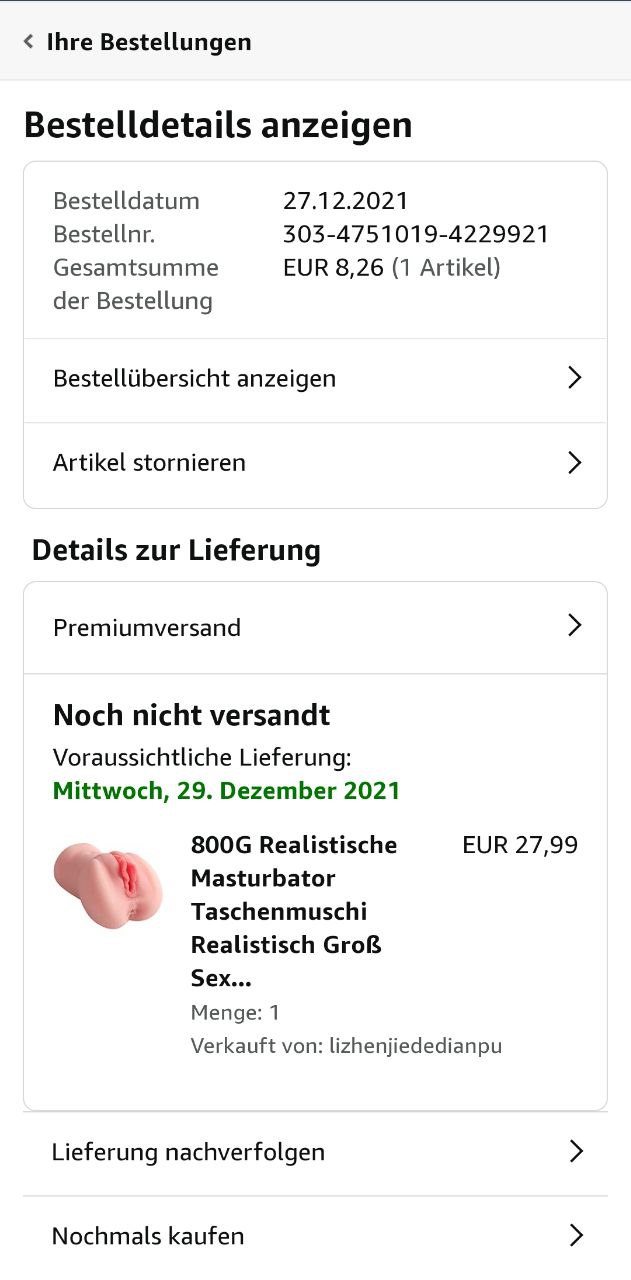Tap chevron beside Lieferung nachverfolgen
The width and height of the screenshot is (631, 1280).
[575, 1151]
